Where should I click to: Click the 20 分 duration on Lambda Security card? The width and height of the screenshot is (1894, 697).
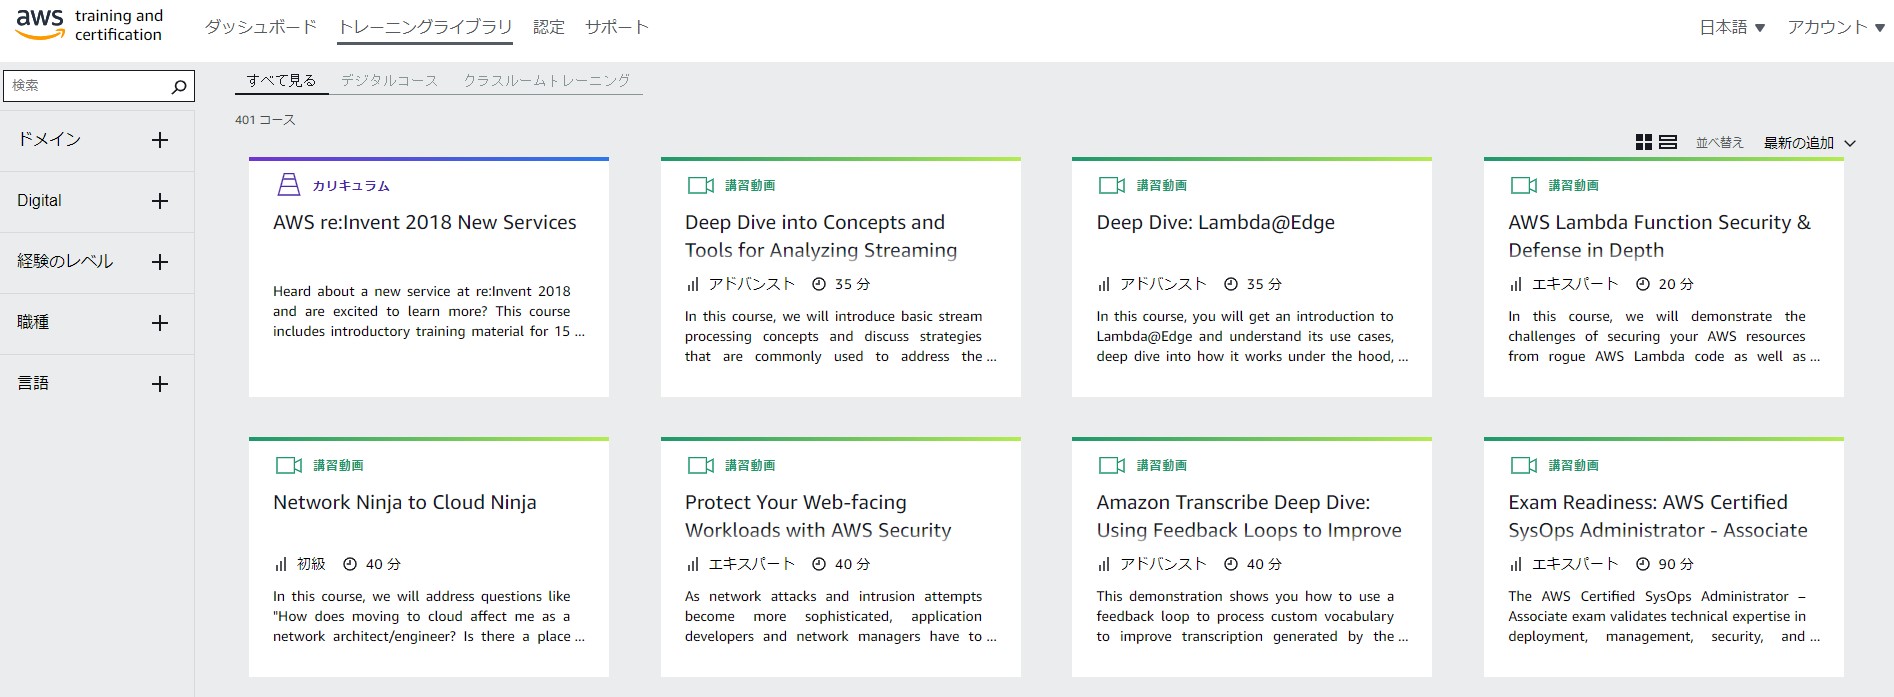pyautogui.click(x=1676, y=284)
